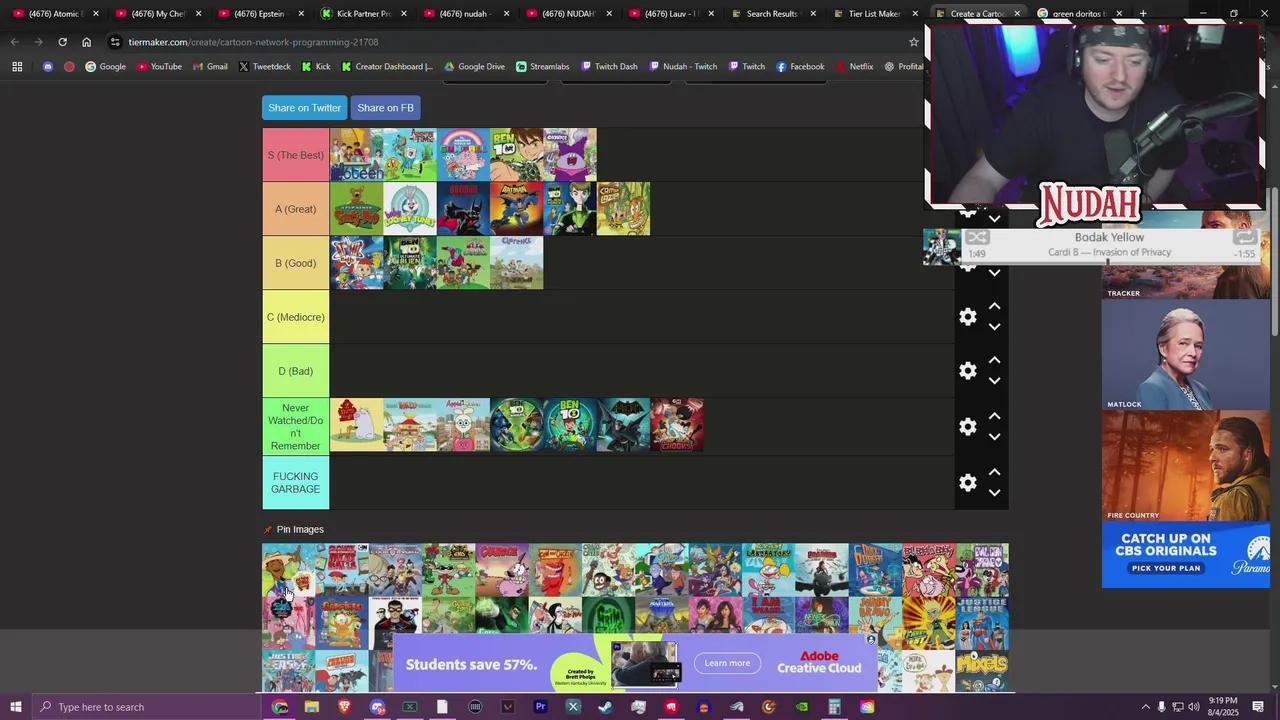Open notification center icon in tray
Screen dimensions: 1280x720
point(1260,707)
